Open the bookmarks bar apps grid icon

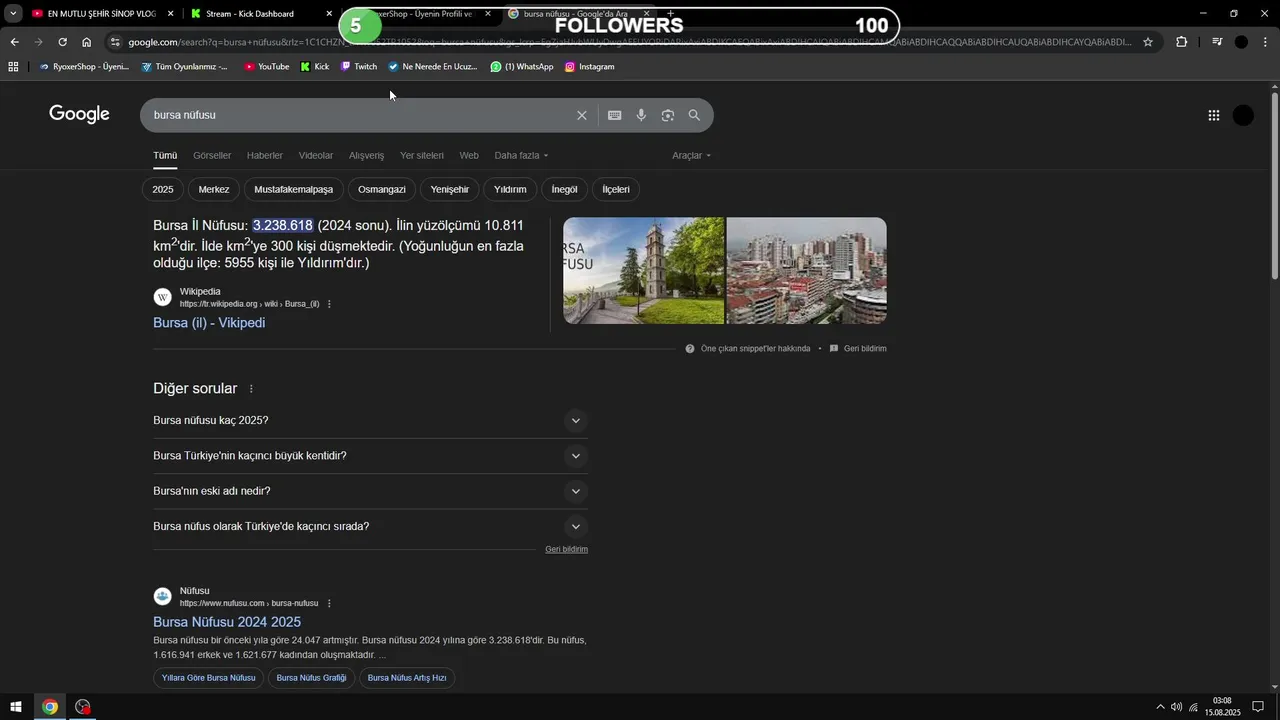[x=13, y=67]
